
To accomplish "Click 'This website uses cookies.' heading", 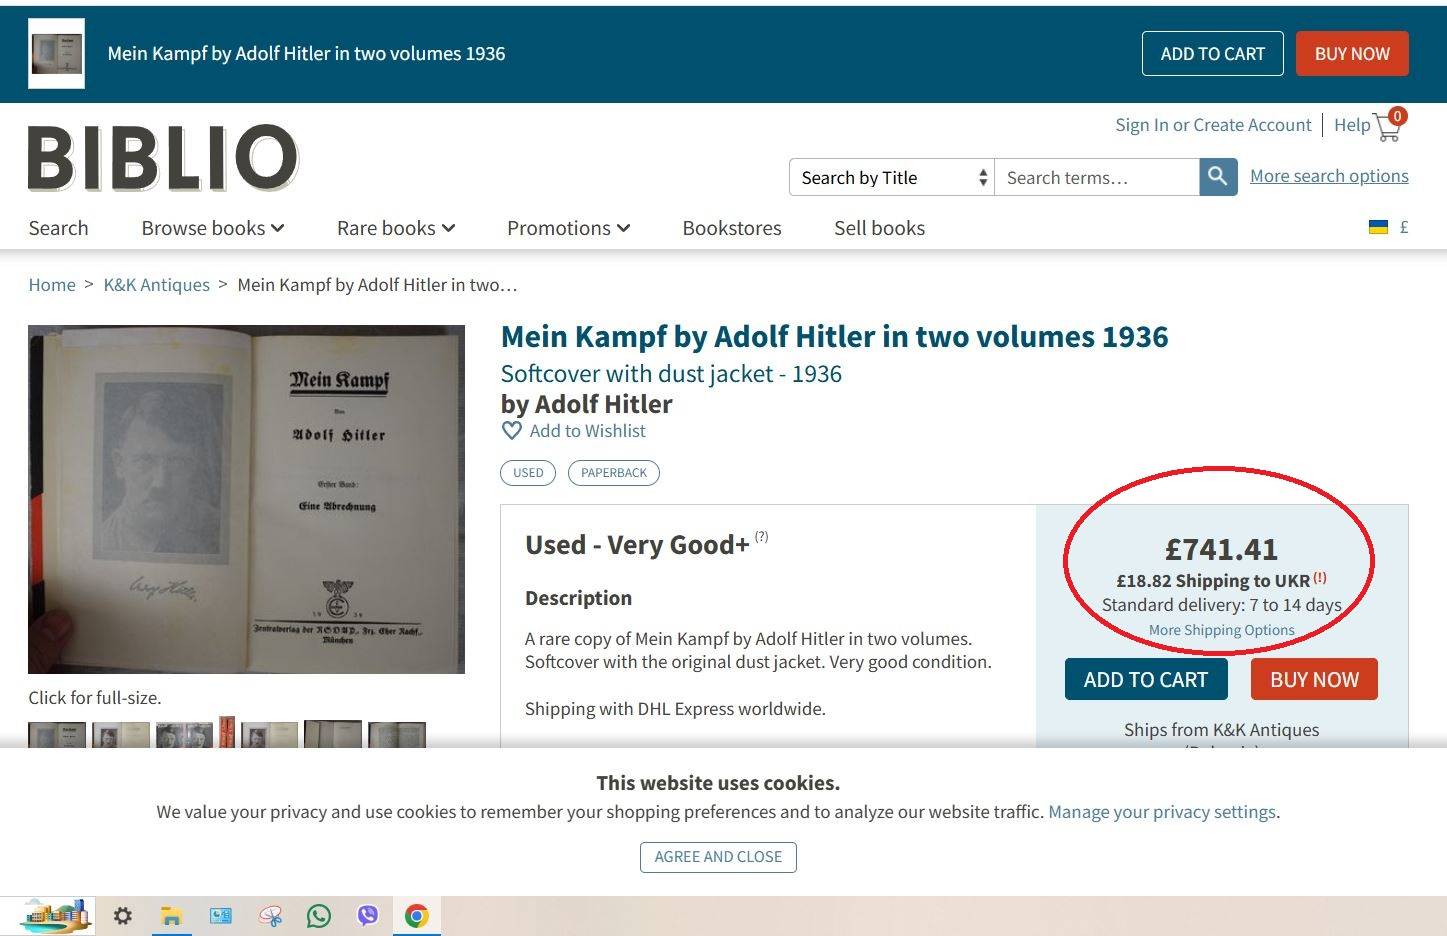I will (718, 783).
